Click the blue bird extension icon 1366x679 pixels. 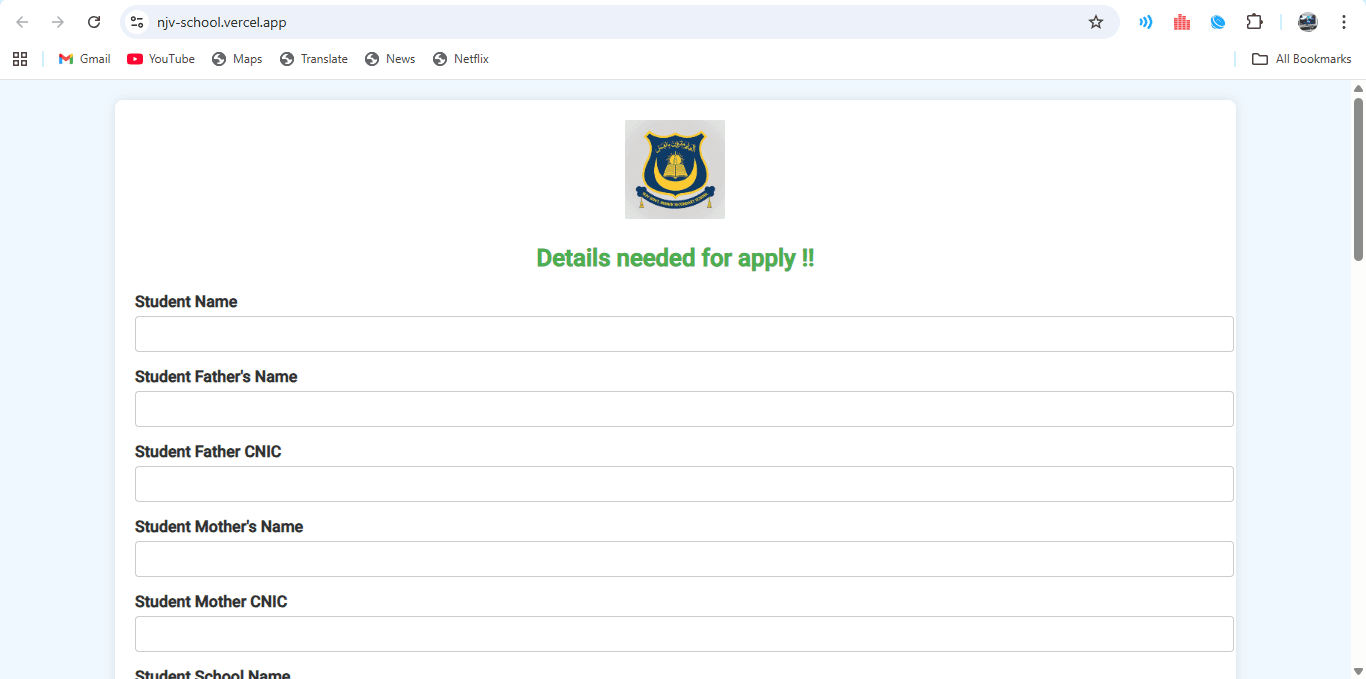1218,22
